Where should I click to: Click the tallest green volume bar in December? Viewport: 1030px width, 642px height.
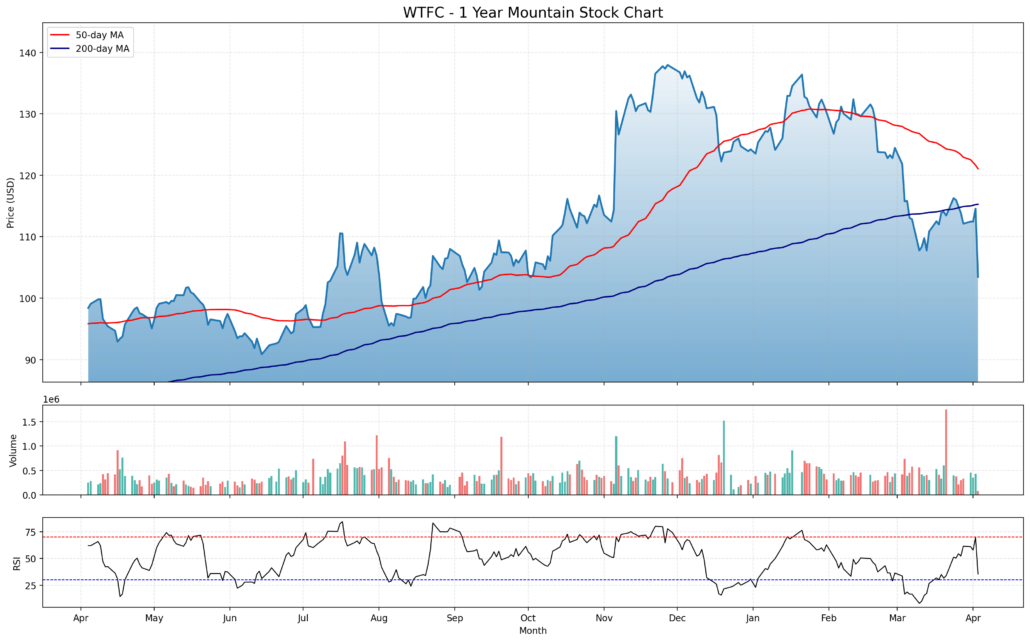pyautogui.click(x=724, y=458)
